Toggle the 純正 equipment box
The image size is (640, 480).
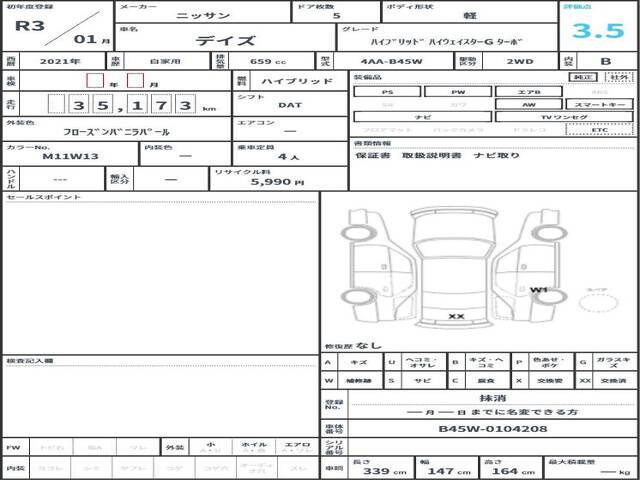click(580, 77)
